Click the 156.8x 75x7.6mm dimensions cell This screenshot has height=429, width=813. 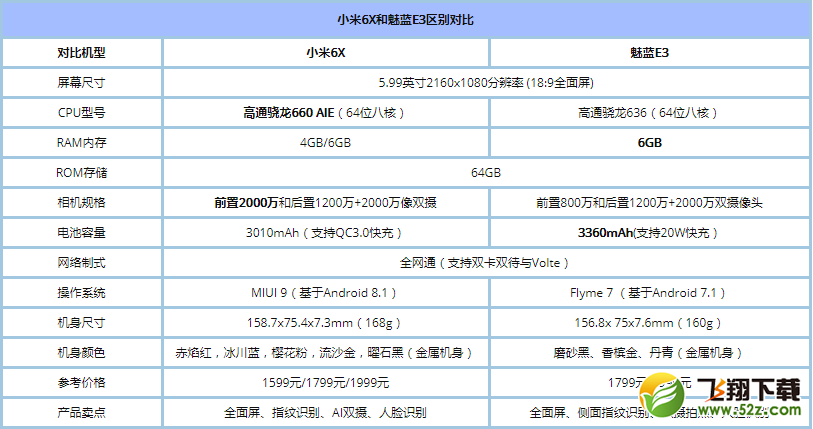[650, 323]
